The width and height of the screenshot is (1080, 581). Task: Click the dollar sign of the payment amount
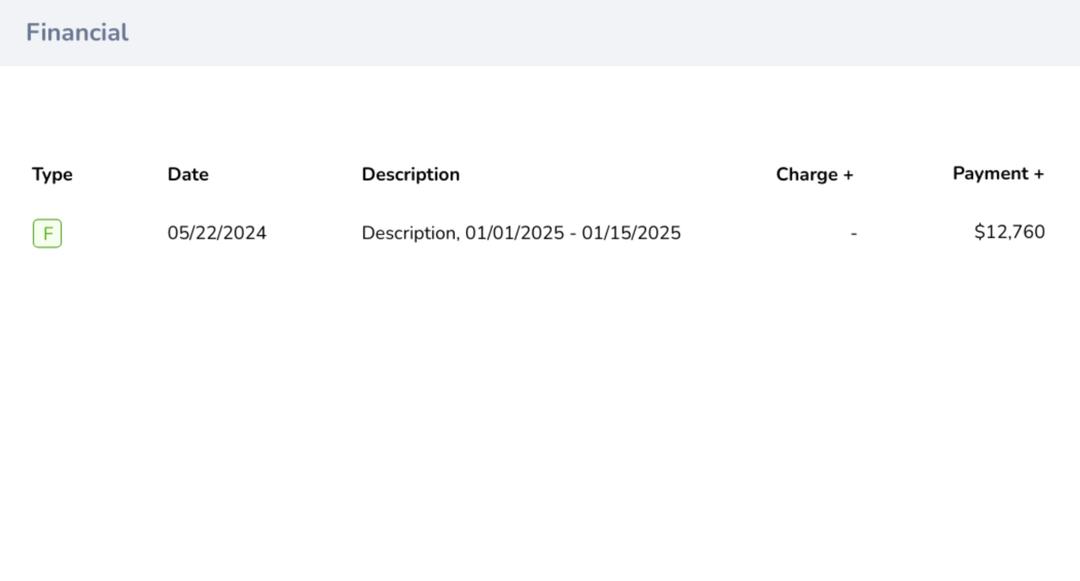click(x=979, y=232)
